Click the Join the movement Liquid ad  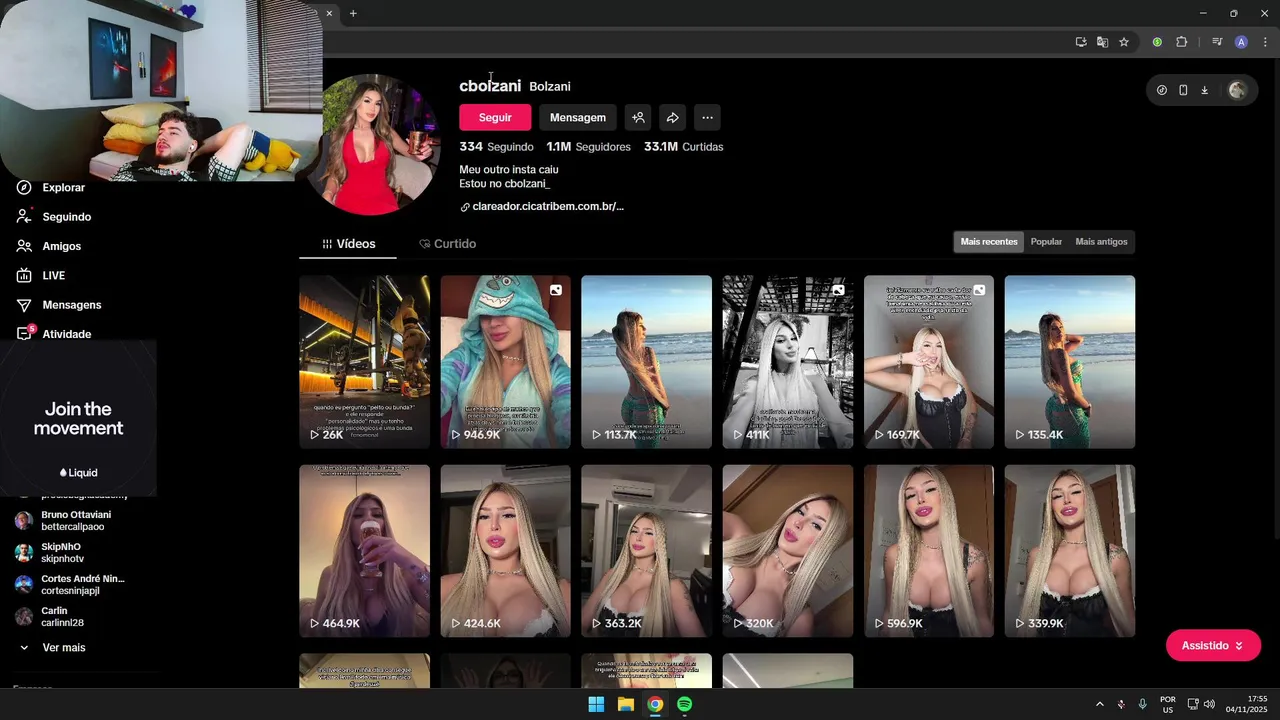click(78, 419)
